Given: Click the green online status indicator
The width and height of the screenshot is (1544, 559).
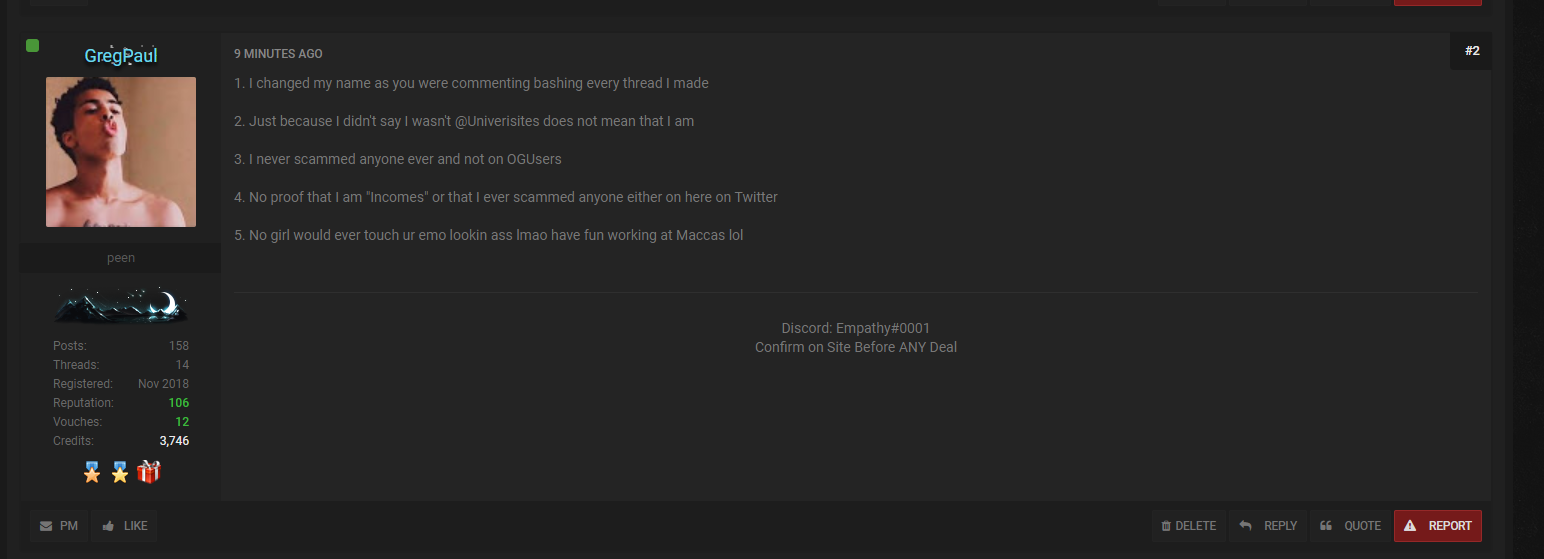Looking at the screenshot, I should pyautogui.click(x=32, y=45).
